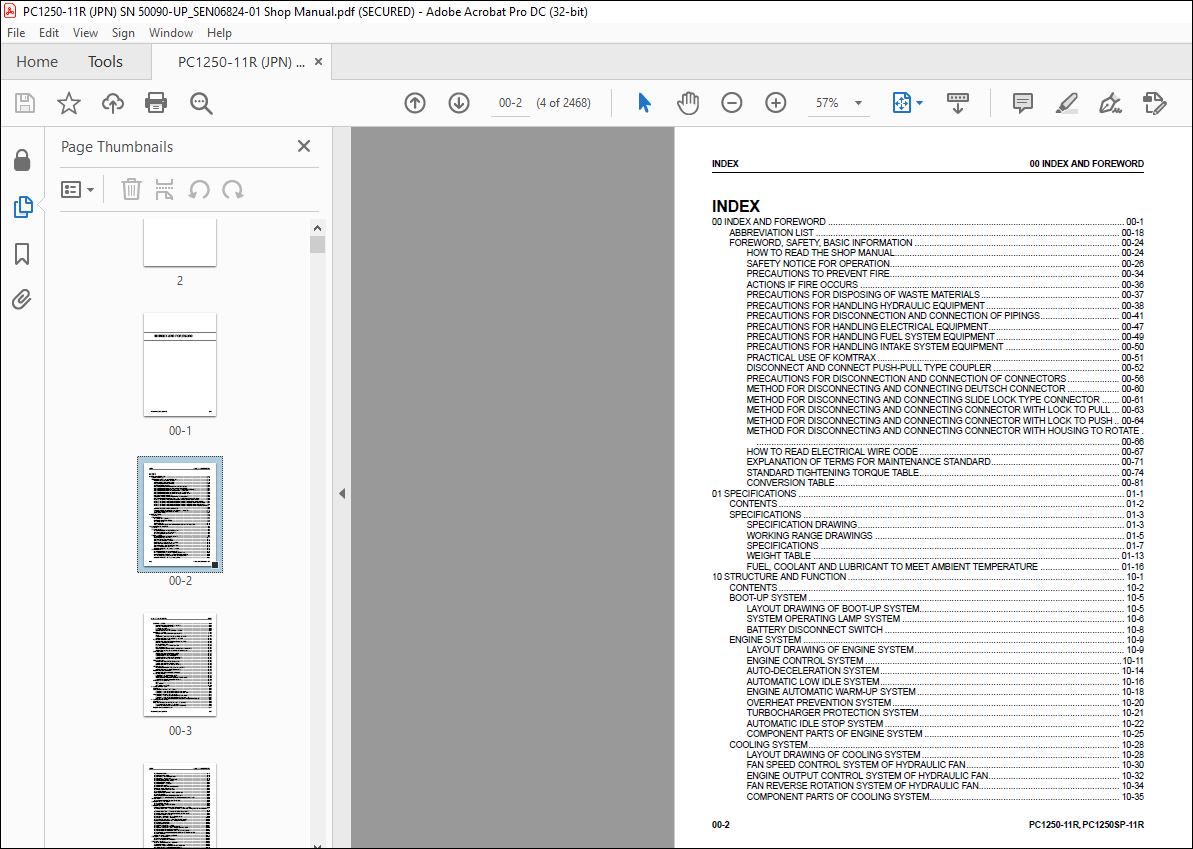Open the read mode keyboard icon
The image size is (1193, 849).
pyautogui.click(x=958, y=103)
